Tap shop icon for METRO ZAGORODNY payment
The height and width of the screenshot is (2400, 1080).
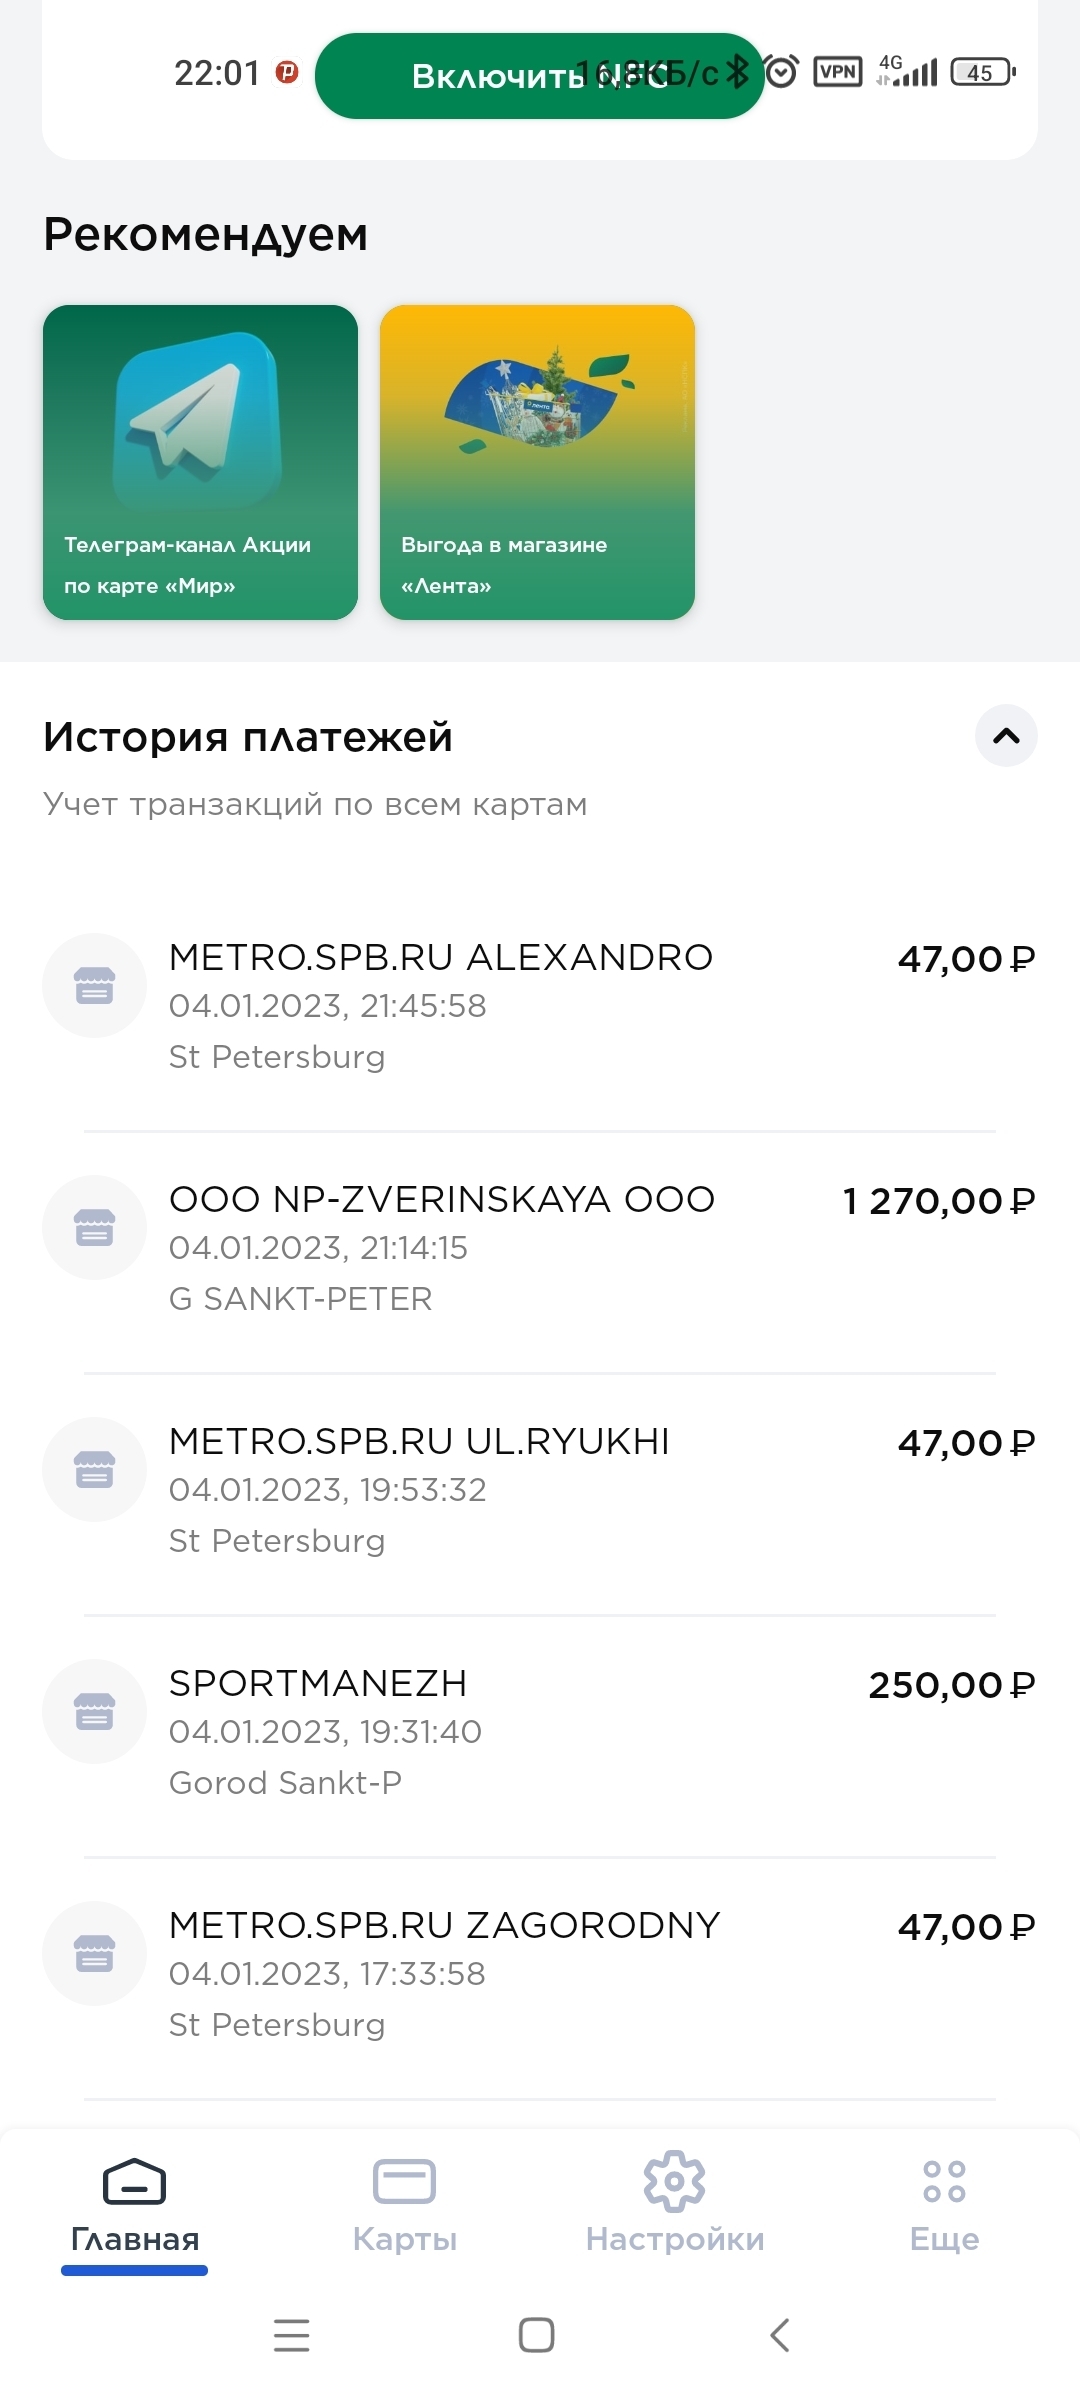click(95, 1954)
